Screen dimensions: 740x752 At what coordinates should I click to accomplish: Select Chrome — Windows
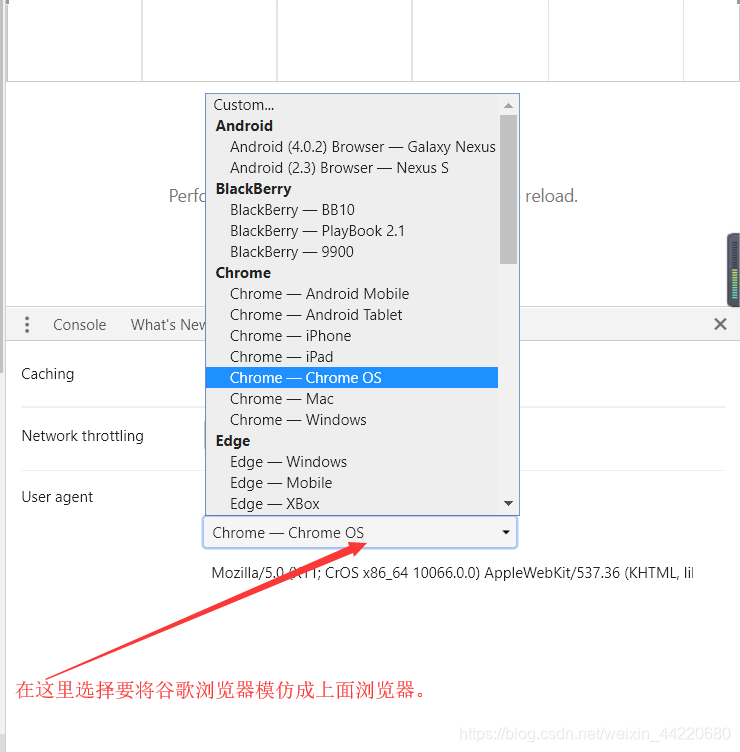tap(352, 420)
